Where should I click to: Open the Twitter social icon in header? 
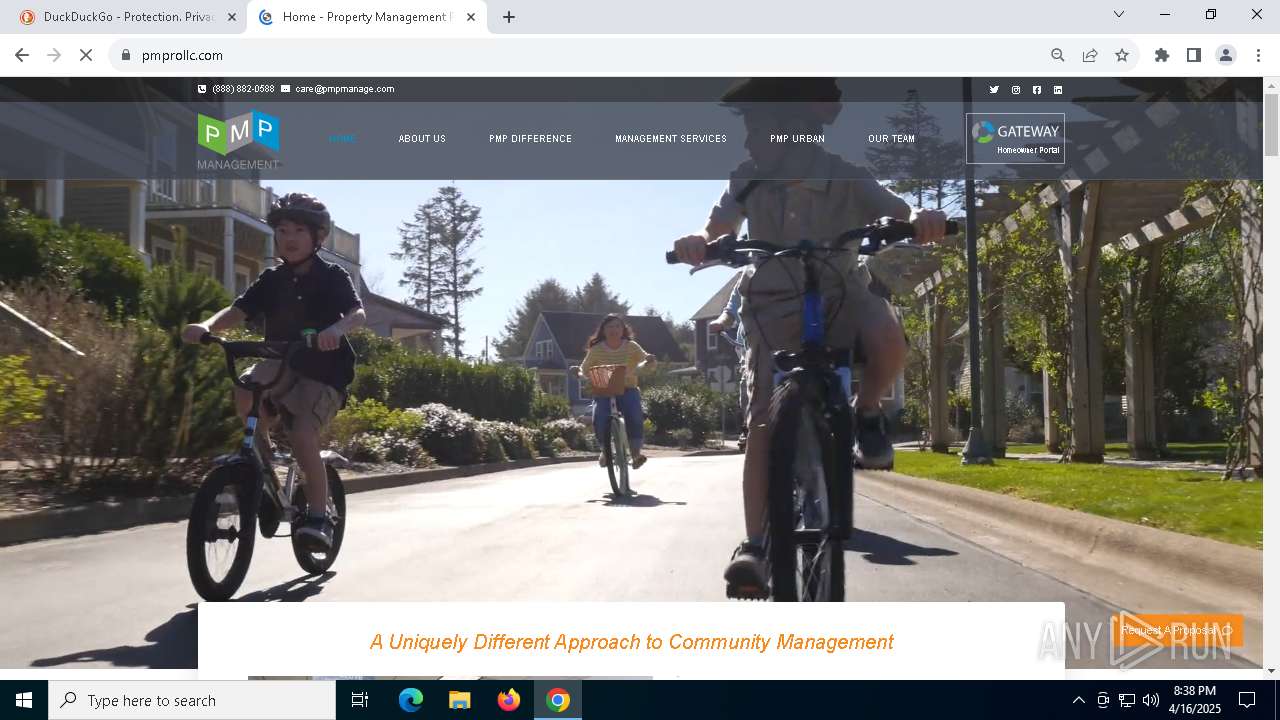994,90
